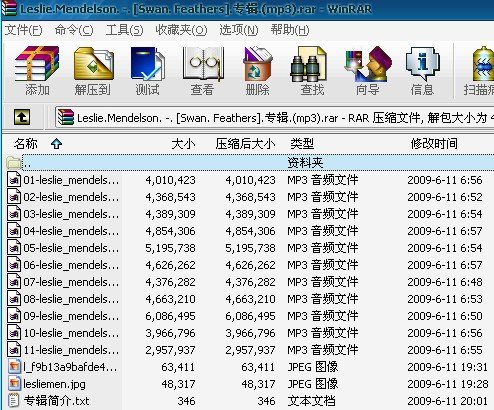Screen dimensions: 494x410
Task: Open the 向导 (Wizard) toolbar icon
Action: [368, 64]
